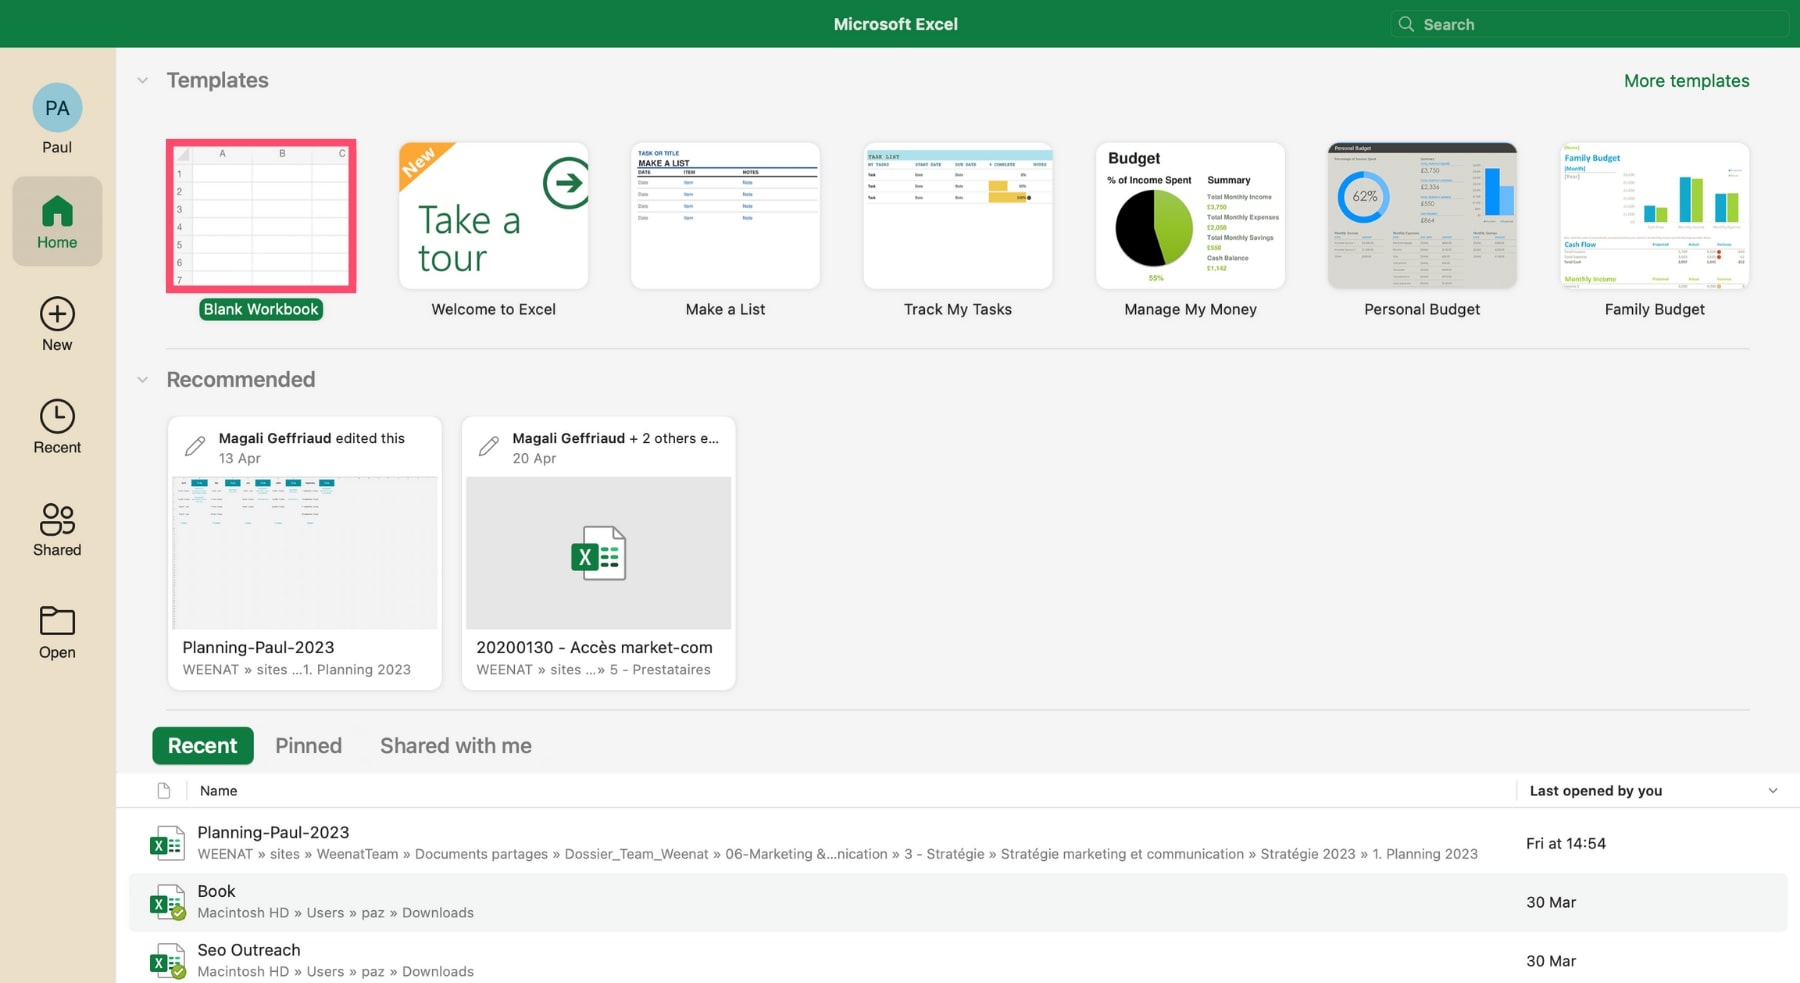1800x983 pixels.
Task: Click the WEENAT sites 5 - Prestataires path
Action: (x=594, y=670)
